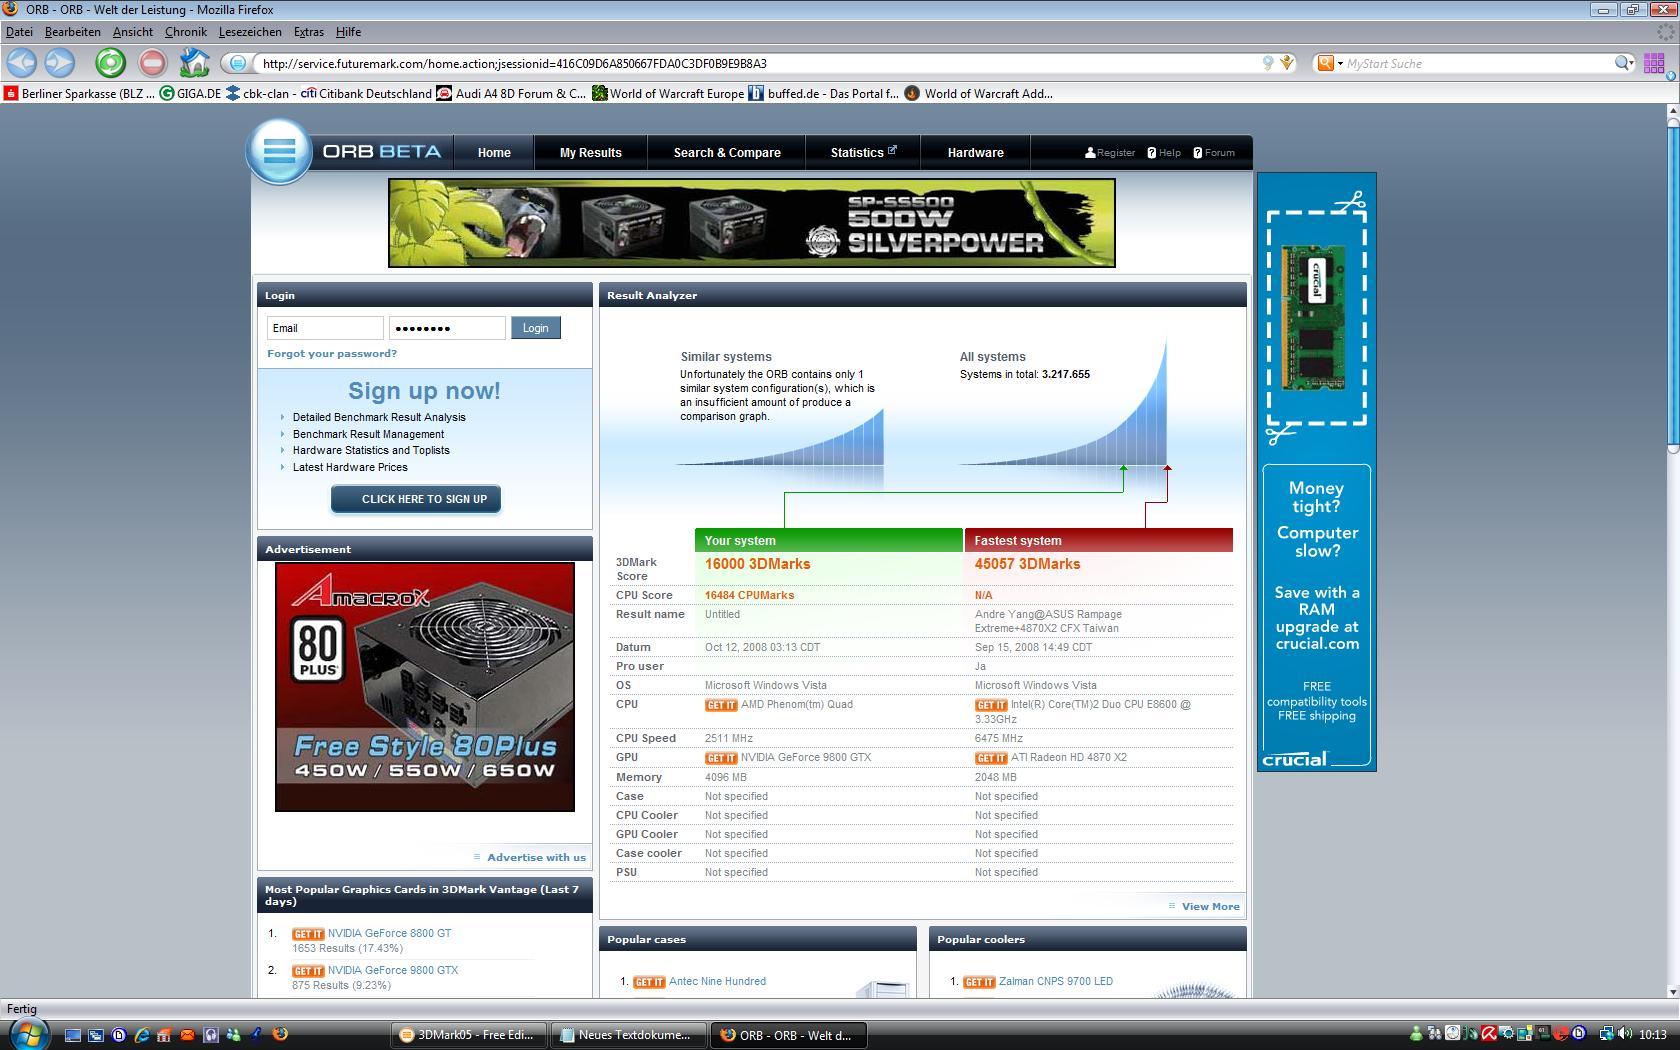
Task: Click the Crucial RAM upgrade side banner
Action: coord(1317,472)
